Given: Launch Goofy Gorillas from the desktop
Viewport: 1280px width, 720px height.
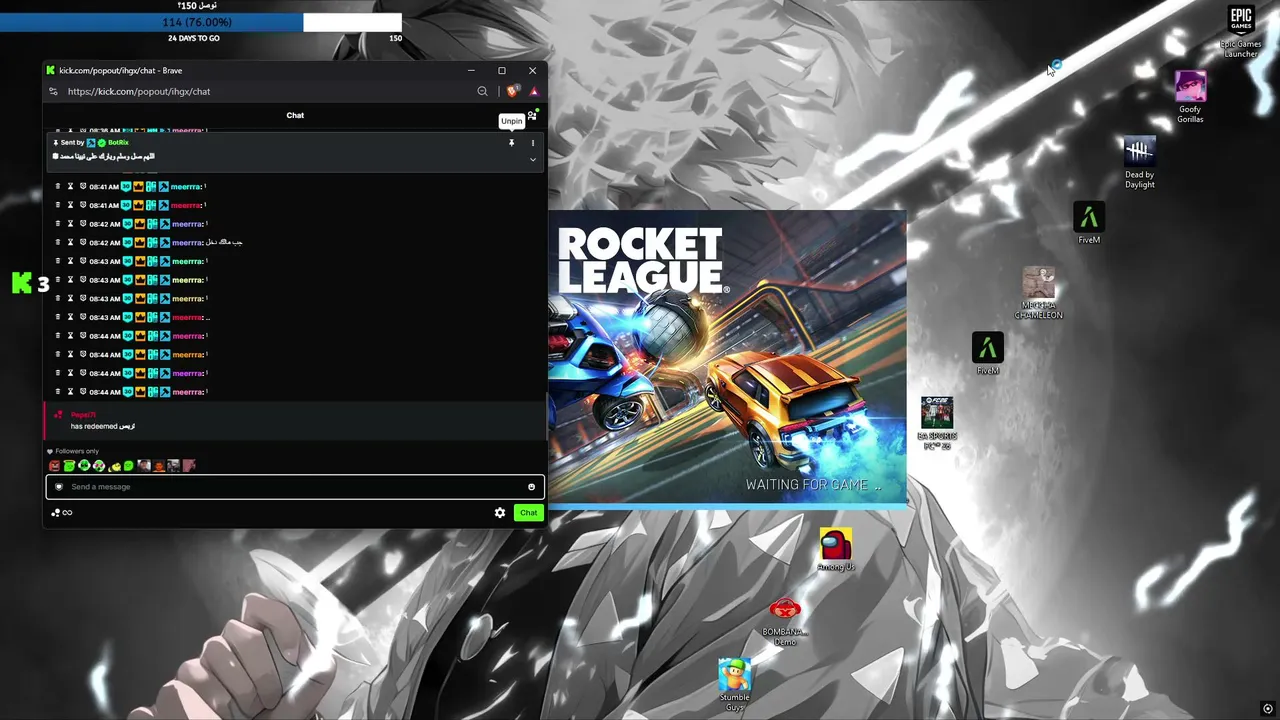Looking at the screenshot, I should click(x=1190, y=97).
